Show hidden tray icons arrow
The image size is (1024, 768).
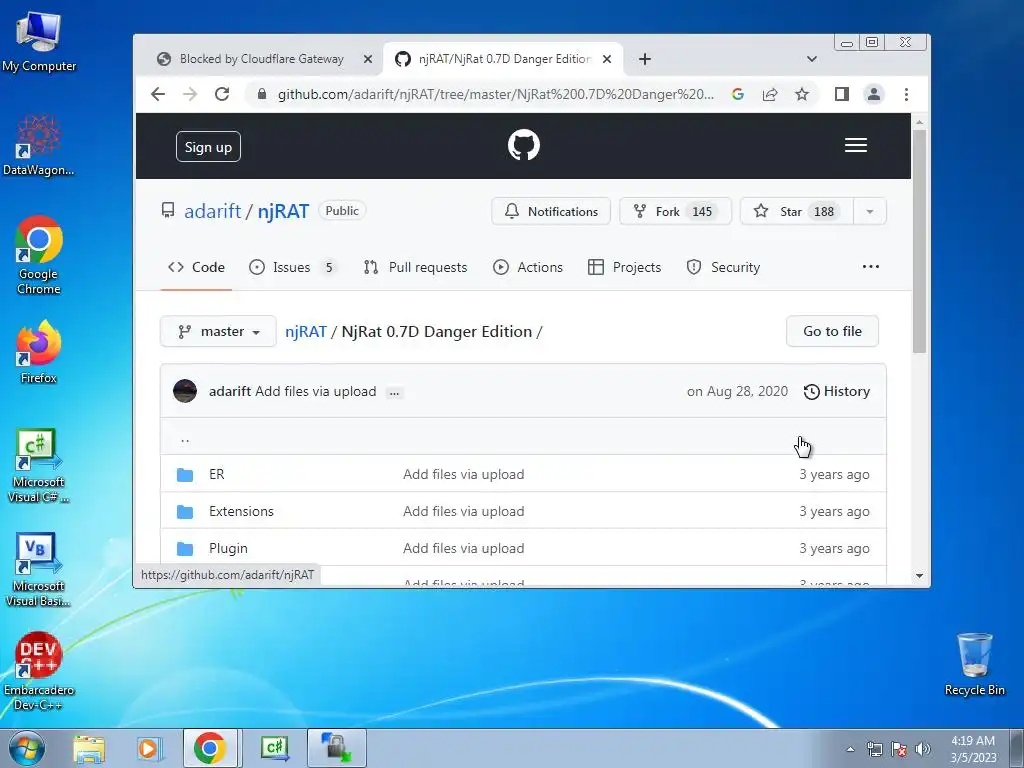[x=850, y=749]
